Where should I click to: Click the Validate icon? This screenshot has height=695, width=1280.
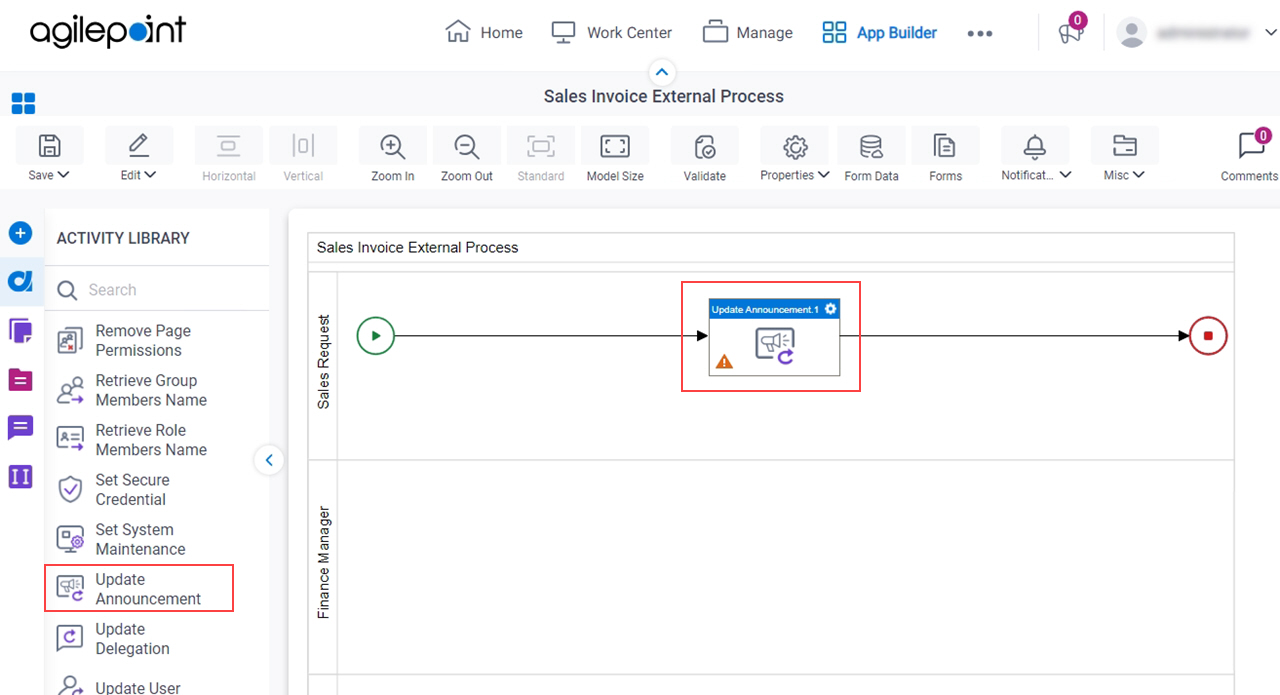pos(704,146)
